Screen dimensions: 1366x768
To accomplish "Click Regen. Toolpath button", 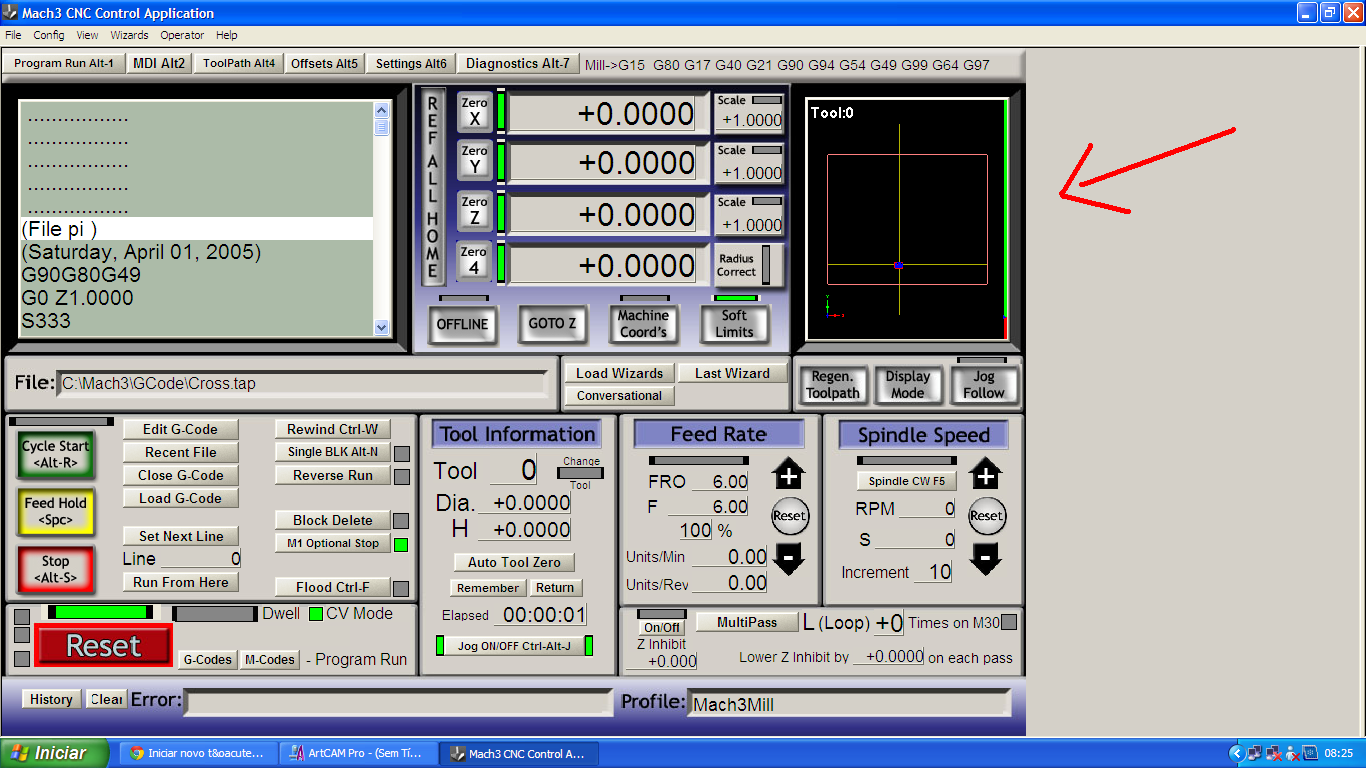I will [832, 385].
